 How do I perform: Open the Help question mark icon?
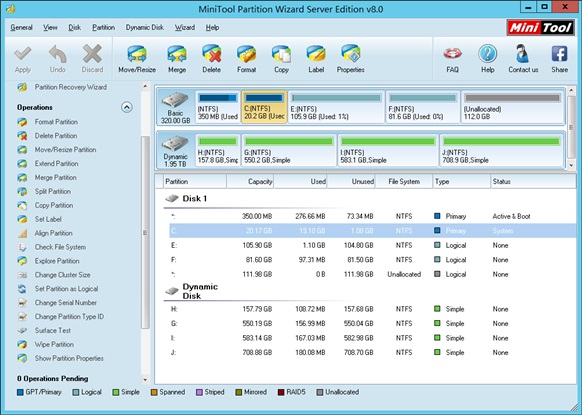click(487, 54)
